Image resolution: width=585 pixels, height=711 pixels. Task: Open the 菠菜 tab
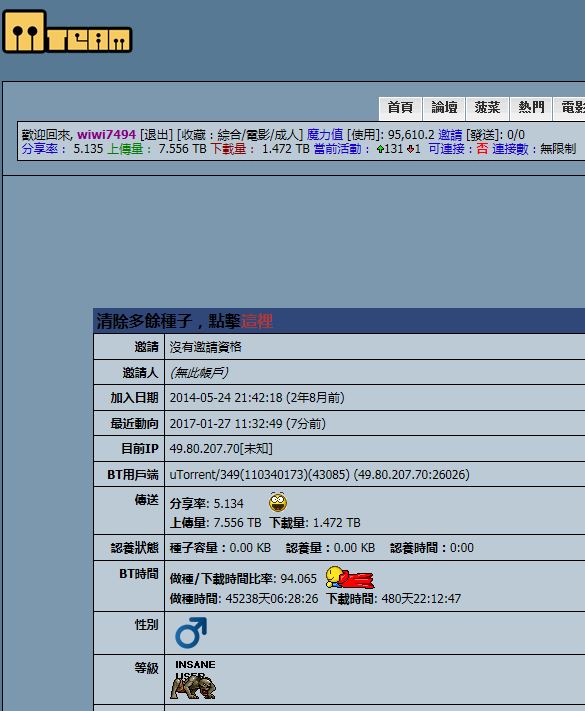(488, 108)
